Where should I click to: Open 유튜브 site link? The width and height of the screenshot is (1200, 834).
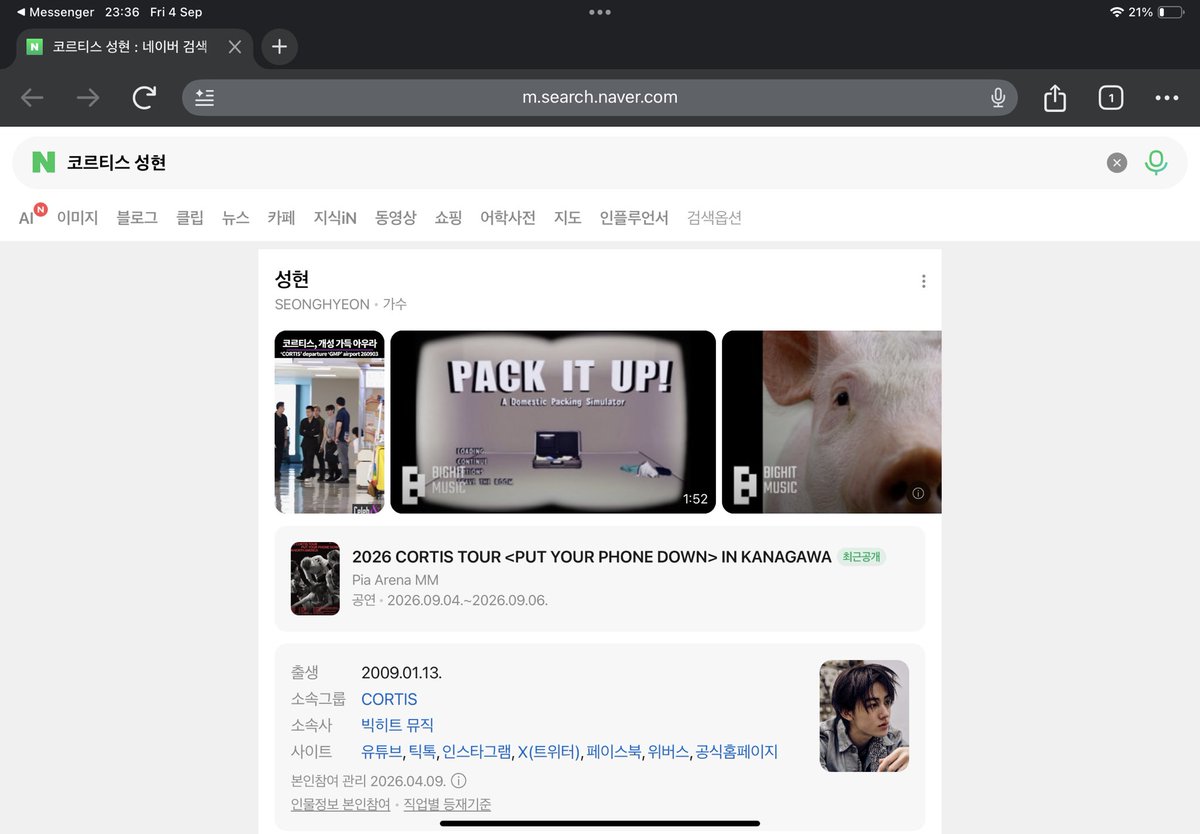click(381, 751)
